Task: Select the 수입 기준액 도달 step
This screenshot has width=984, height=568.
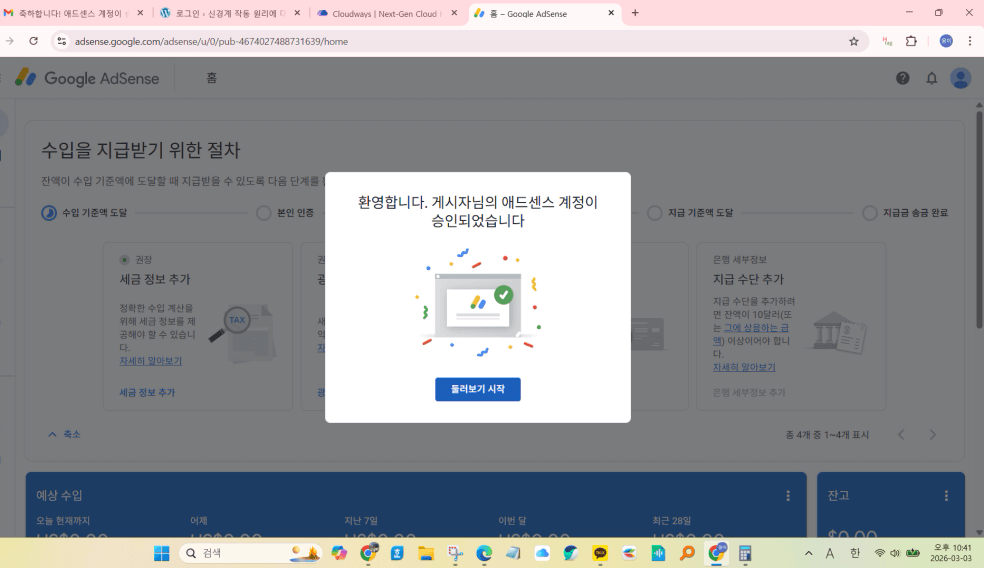Action: click(x=85, y=213)
